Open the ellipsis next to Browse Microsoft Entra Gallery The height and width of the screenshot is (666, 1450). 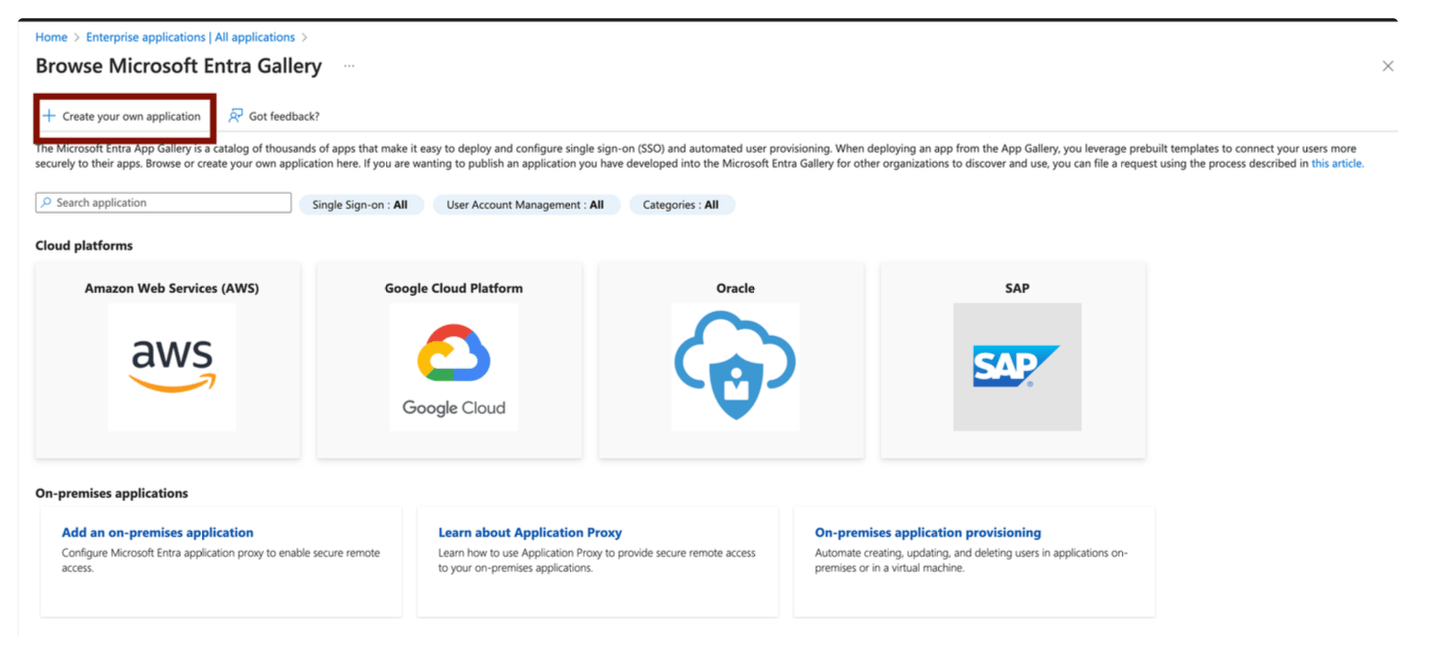point(349,65)
